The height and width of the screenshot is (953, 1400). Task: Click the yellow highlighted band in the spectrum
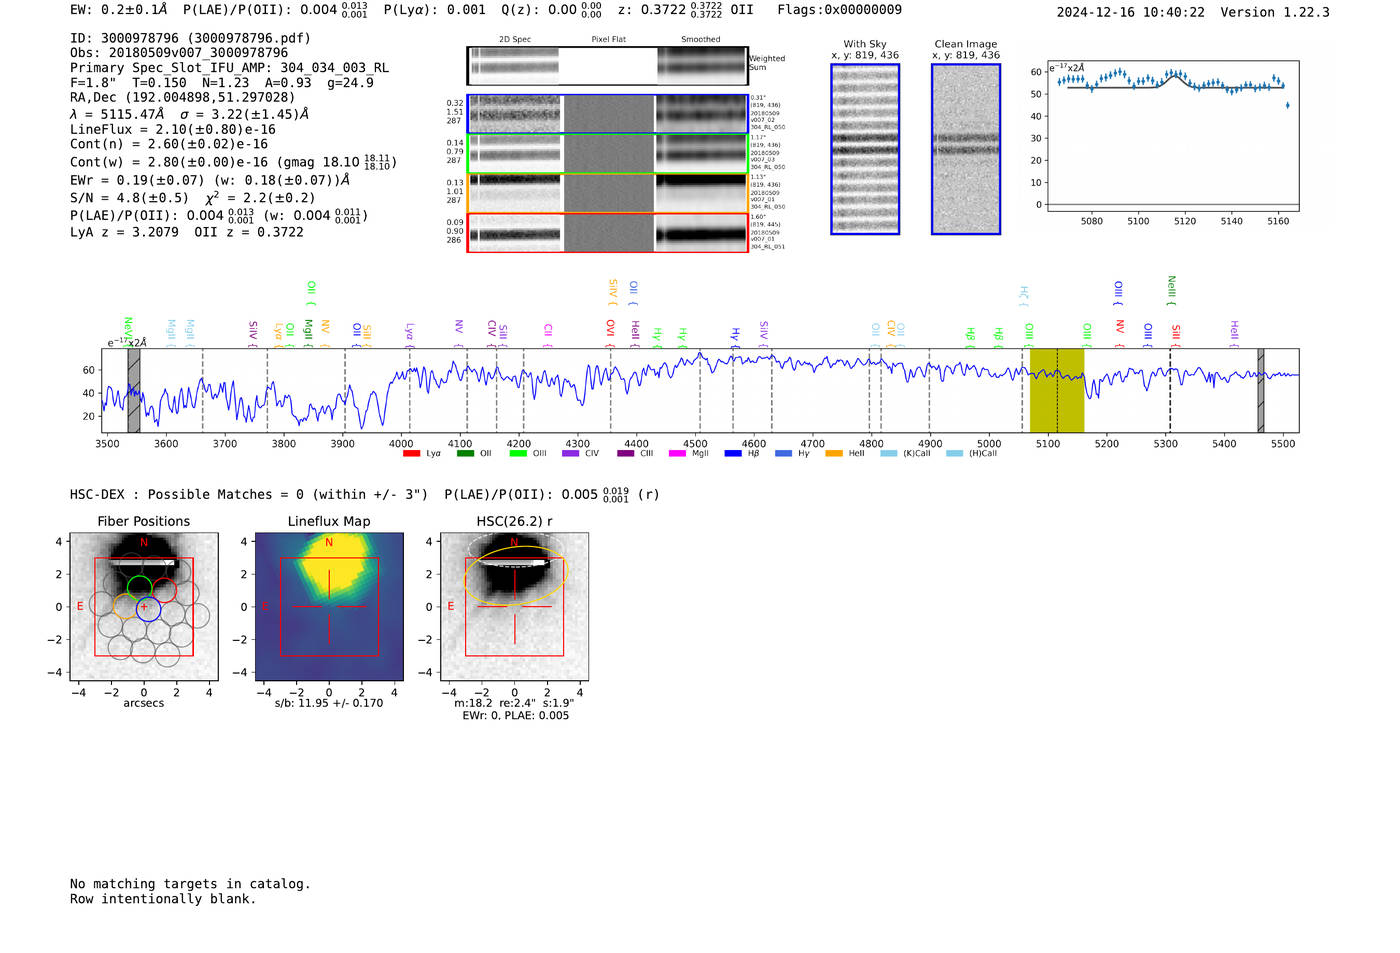tap(1057, 390)
